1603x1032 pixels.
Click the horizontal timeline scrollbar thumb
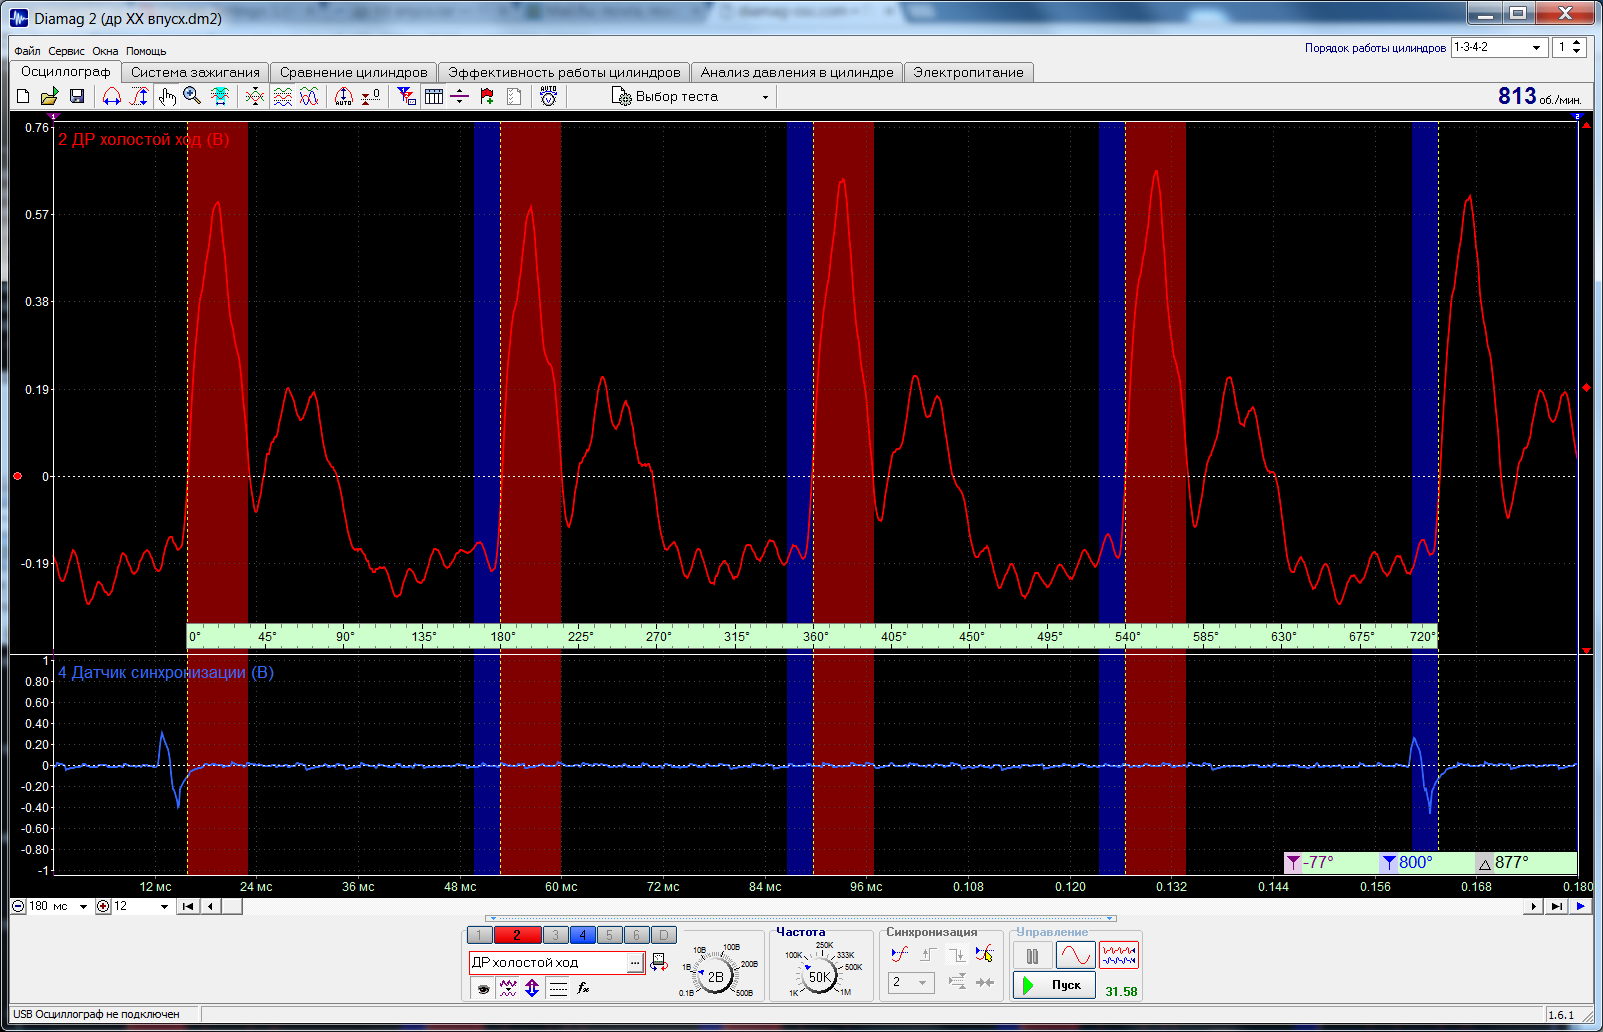click(x=232, y=906)
